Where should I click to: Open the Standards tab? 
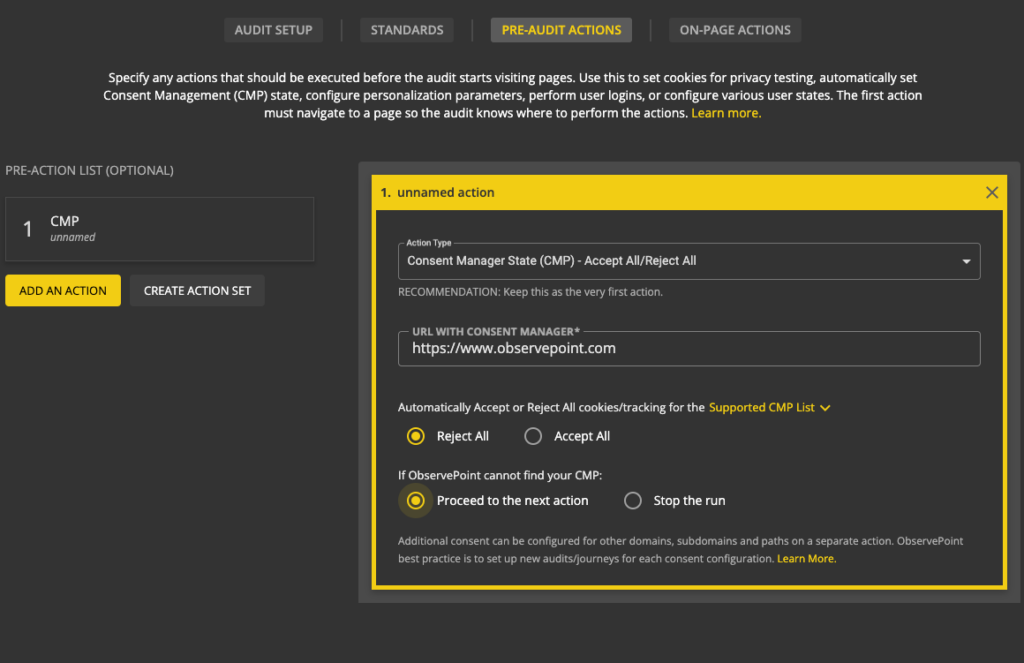(x=406, y=30)
